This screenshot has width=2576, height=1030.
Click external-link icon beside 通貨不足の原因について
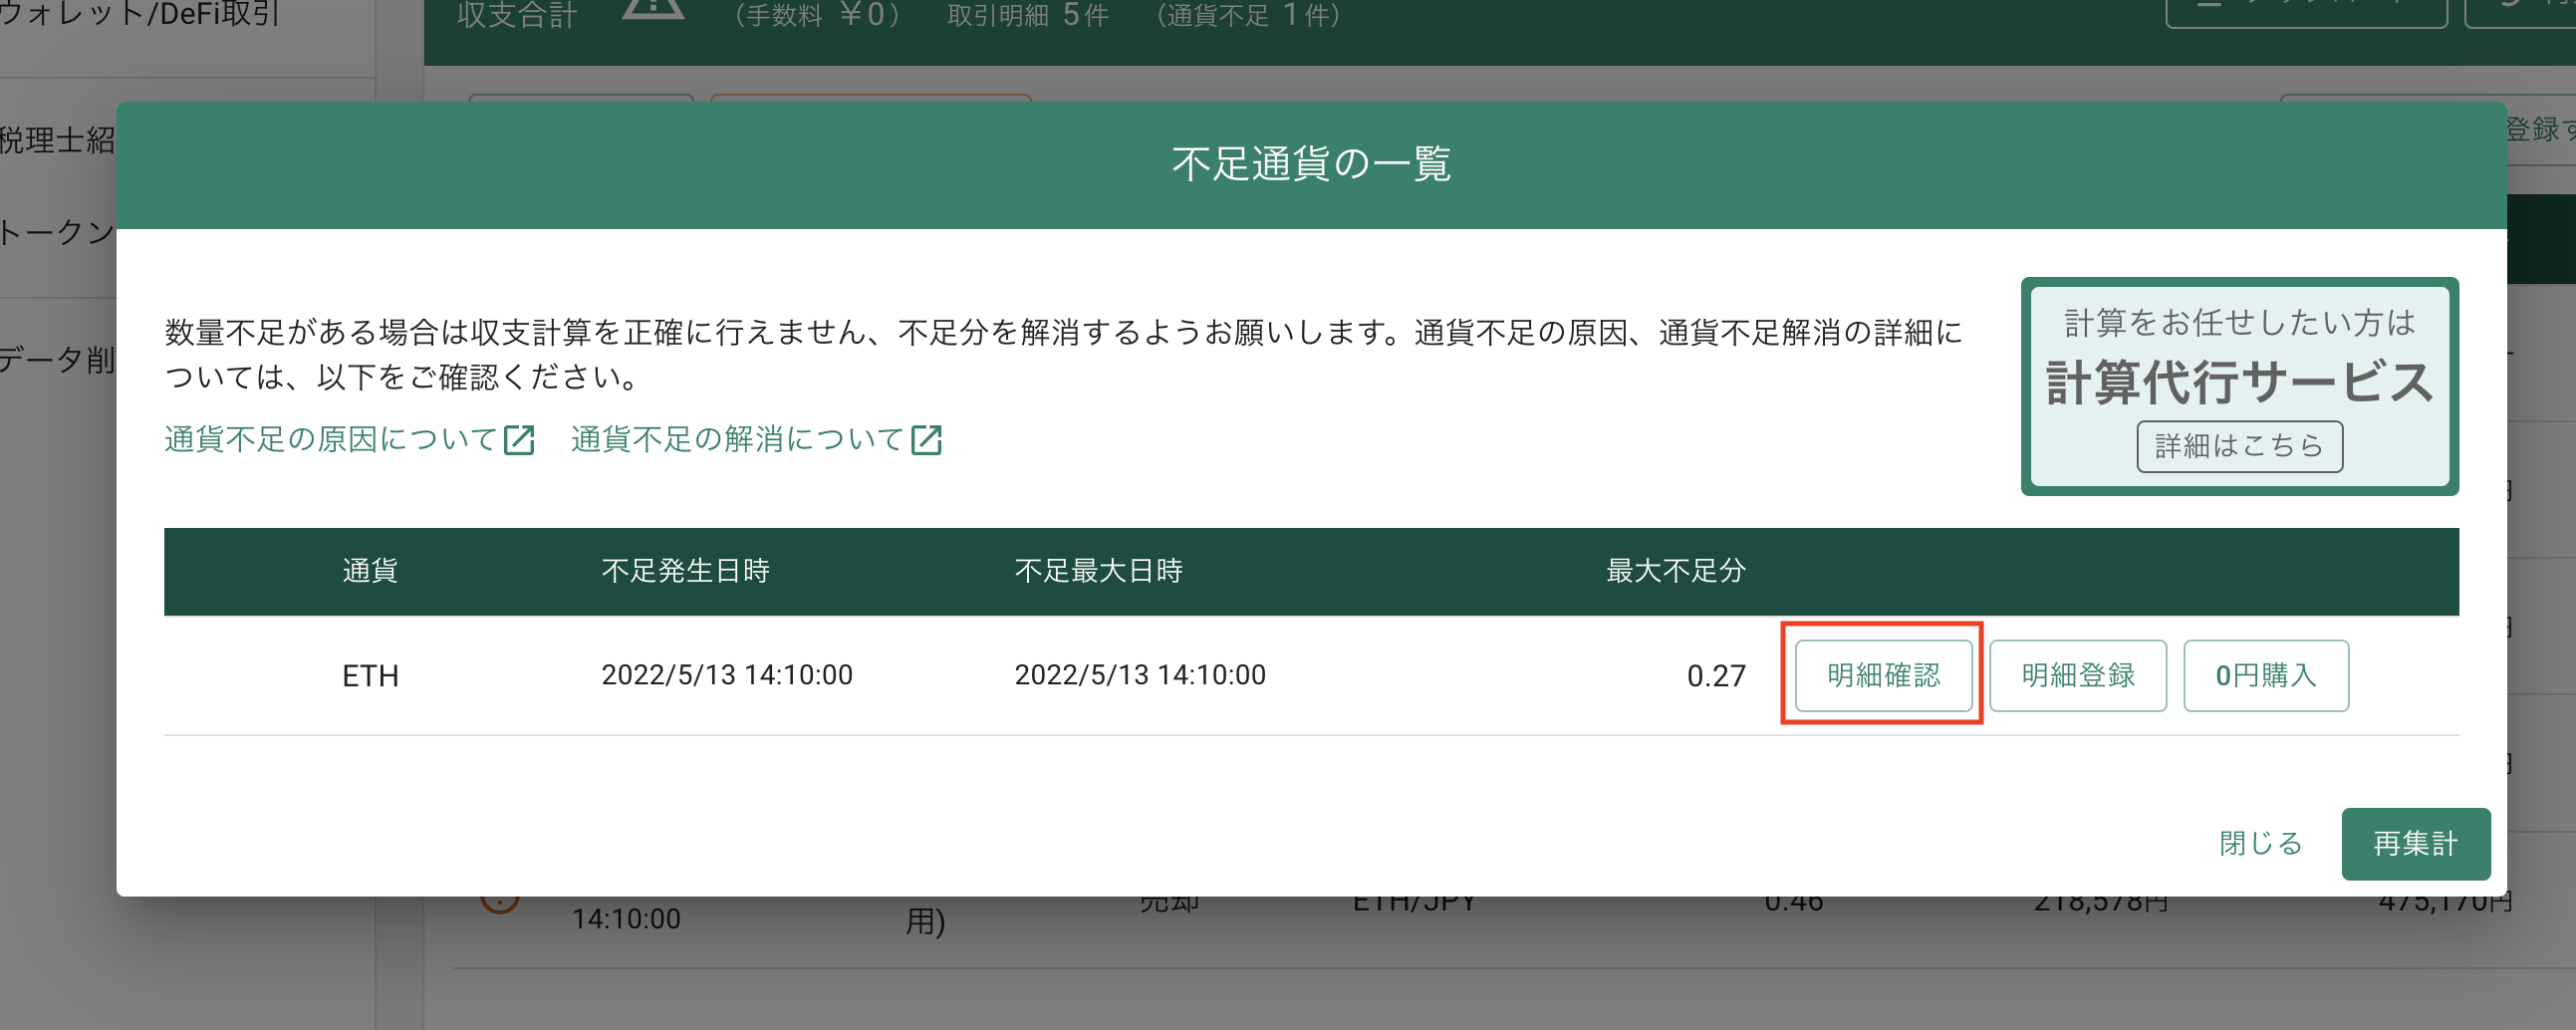pos(519,440)
